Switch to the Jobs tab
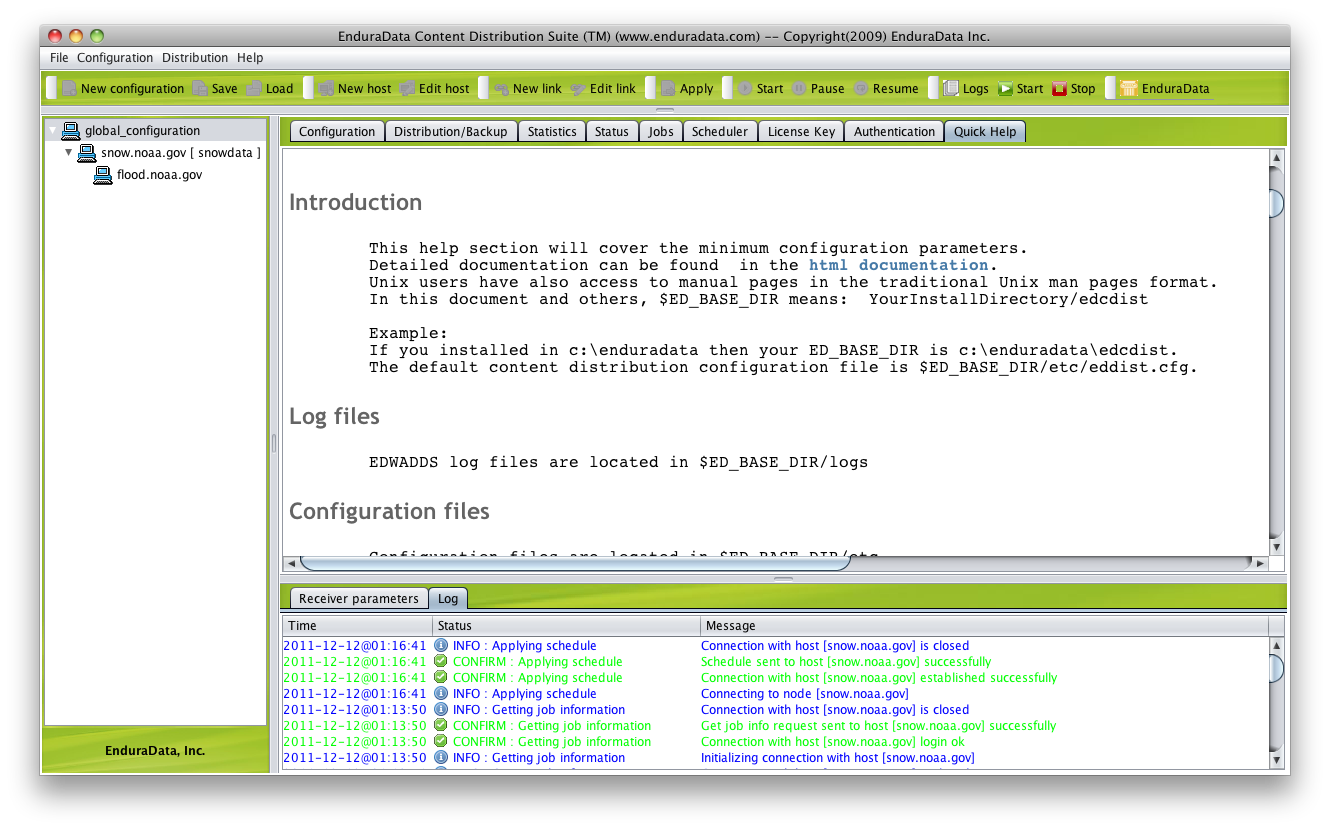Viewport: 1330px width, 830px height. click(661, 131)
